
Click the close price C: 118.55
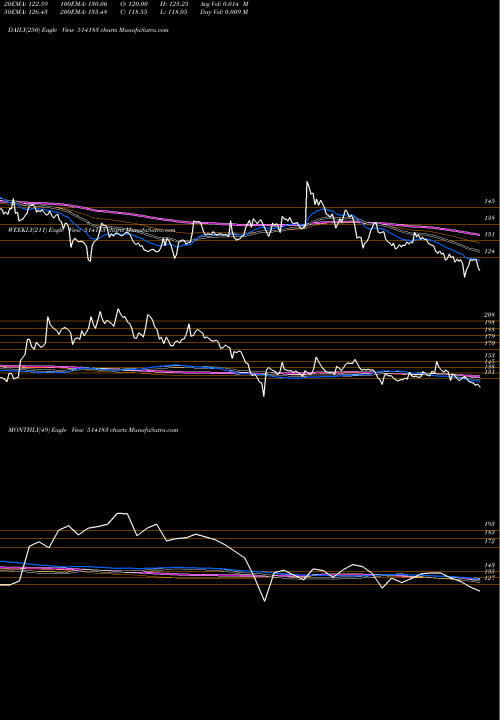[x=134, y=12]
